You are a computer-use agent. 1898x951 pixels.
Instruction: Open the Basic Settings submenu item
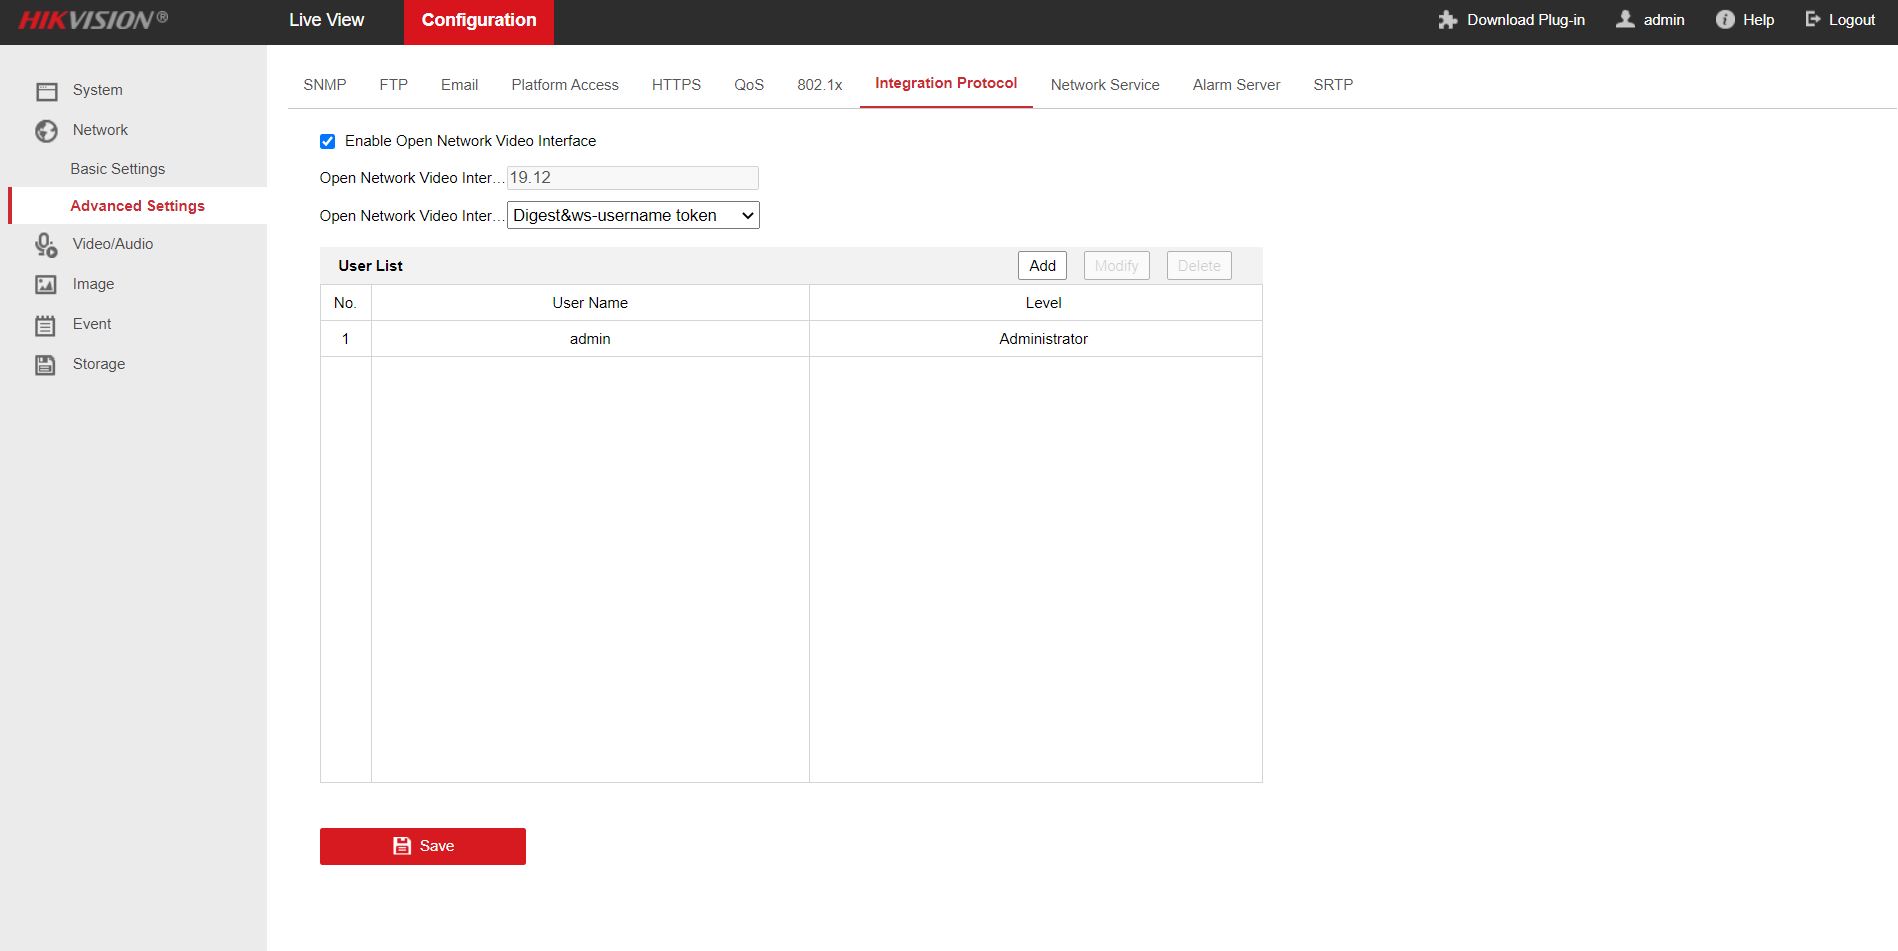[117, 169]
